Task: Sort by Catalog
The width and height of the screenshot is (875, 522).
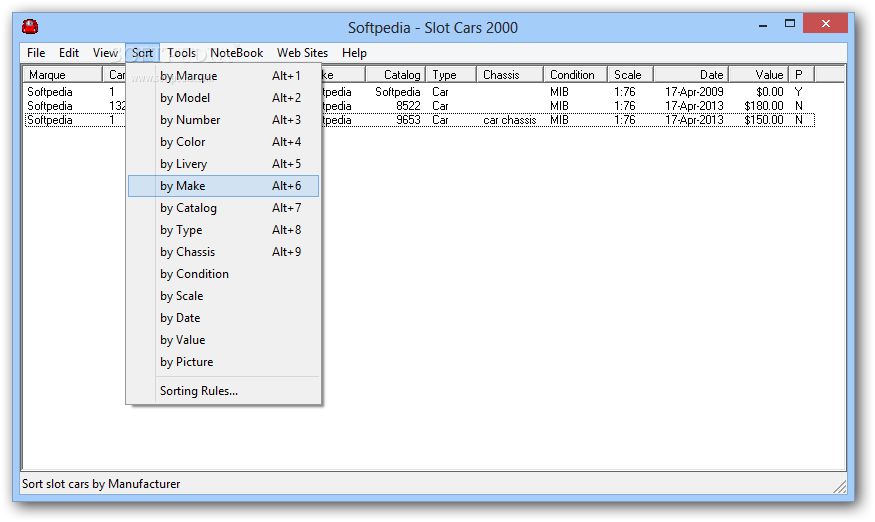Action: 223,208
